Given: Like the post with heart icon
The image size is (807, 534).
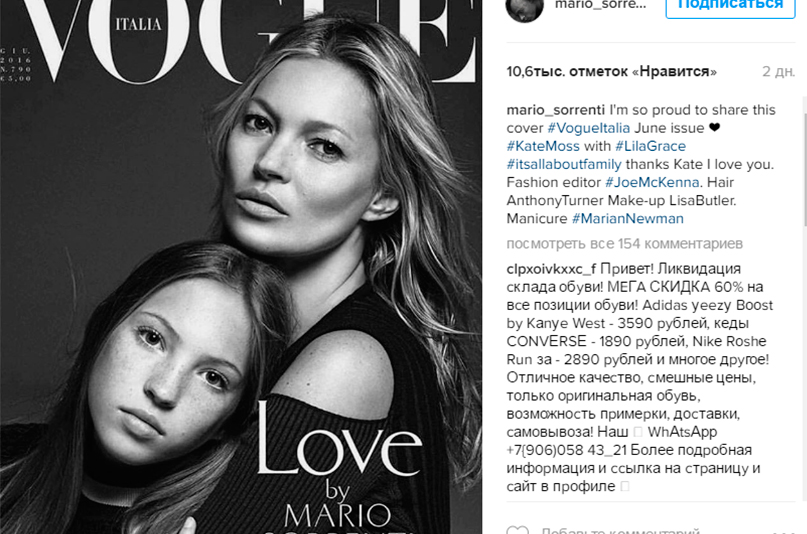Looking at the screenshot, I should point(517,530).
